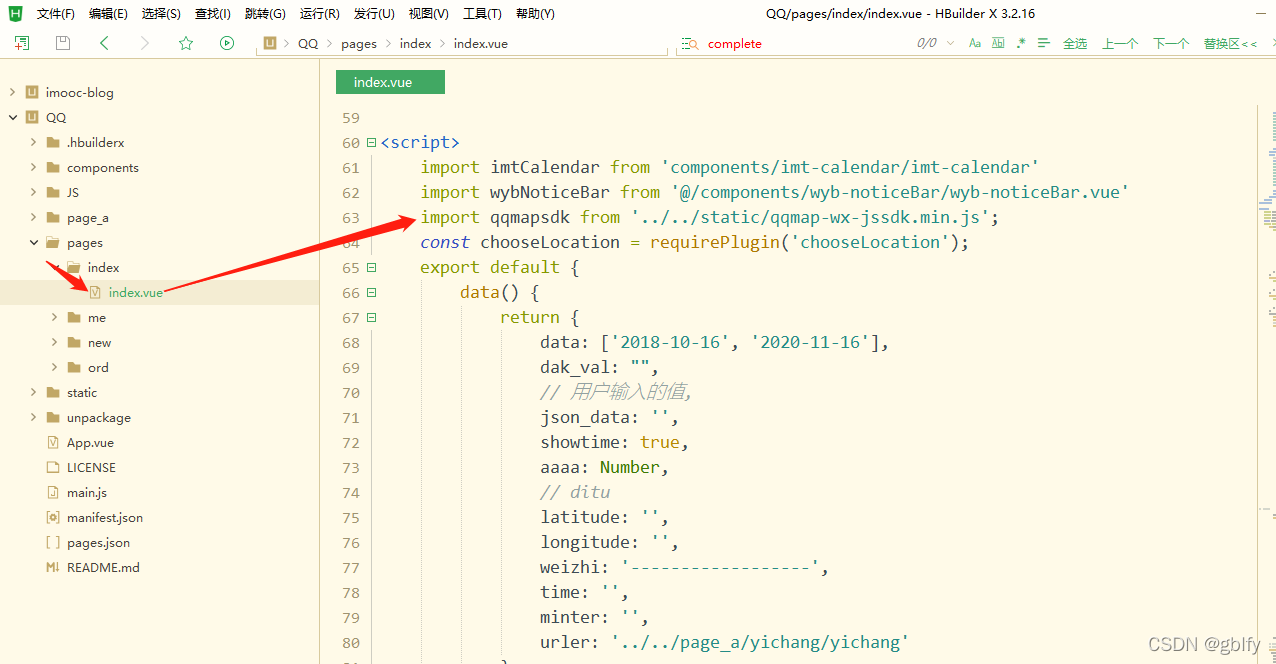The image size is (1276, 664).
Task: Click the .hbuilderx folder icon
Action: pos(53,142)
